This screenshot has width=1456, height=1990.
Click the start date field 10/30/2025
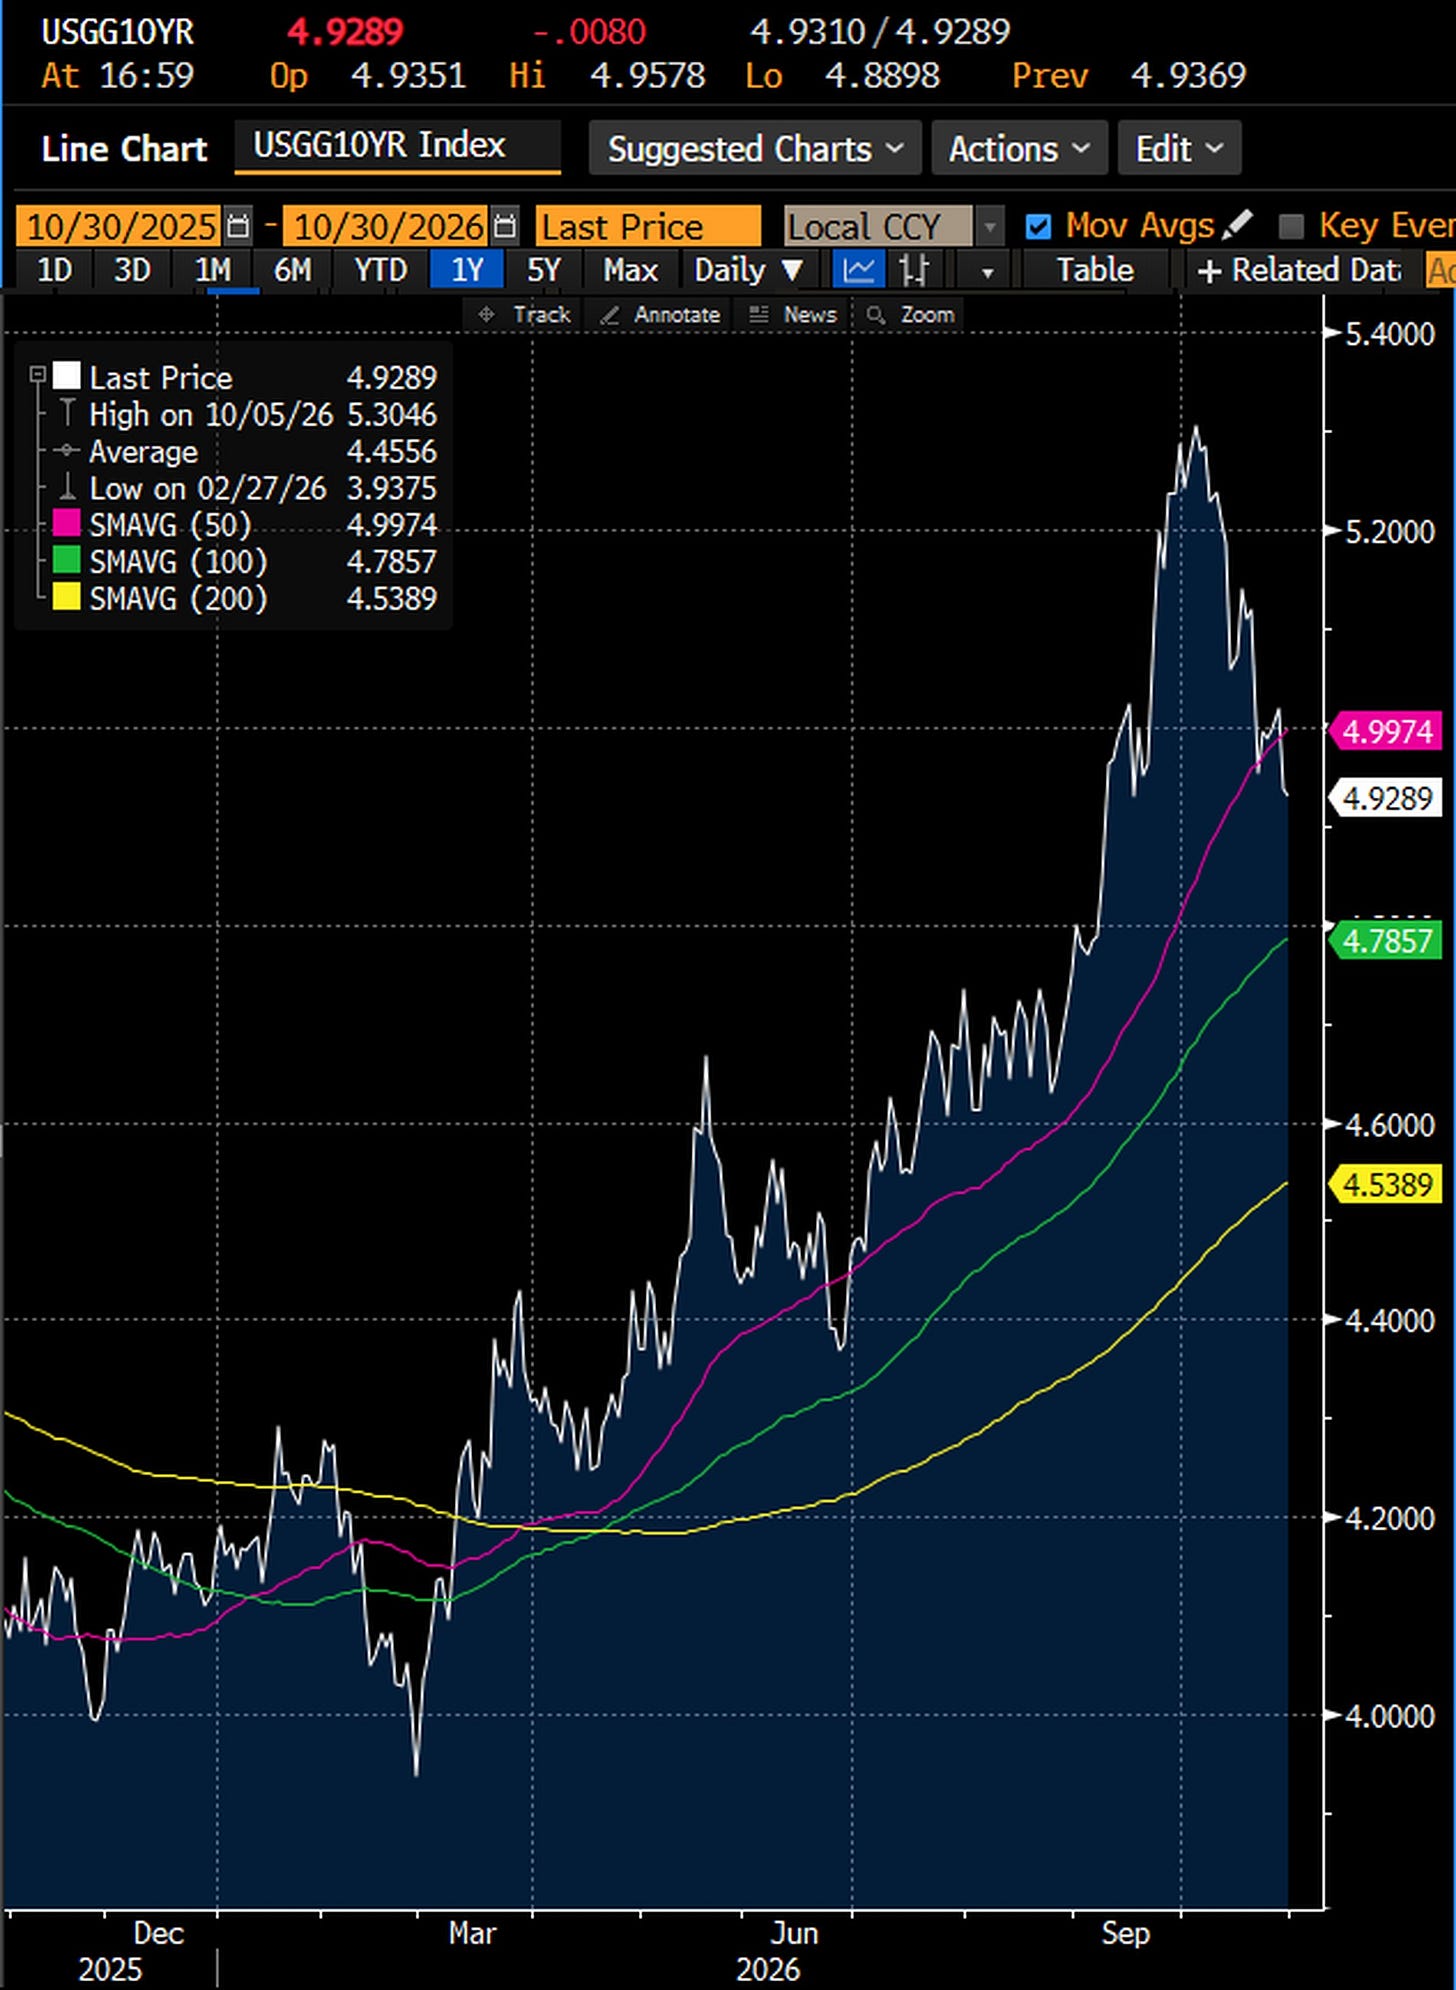pyautogui.click(x=120, y=227)
